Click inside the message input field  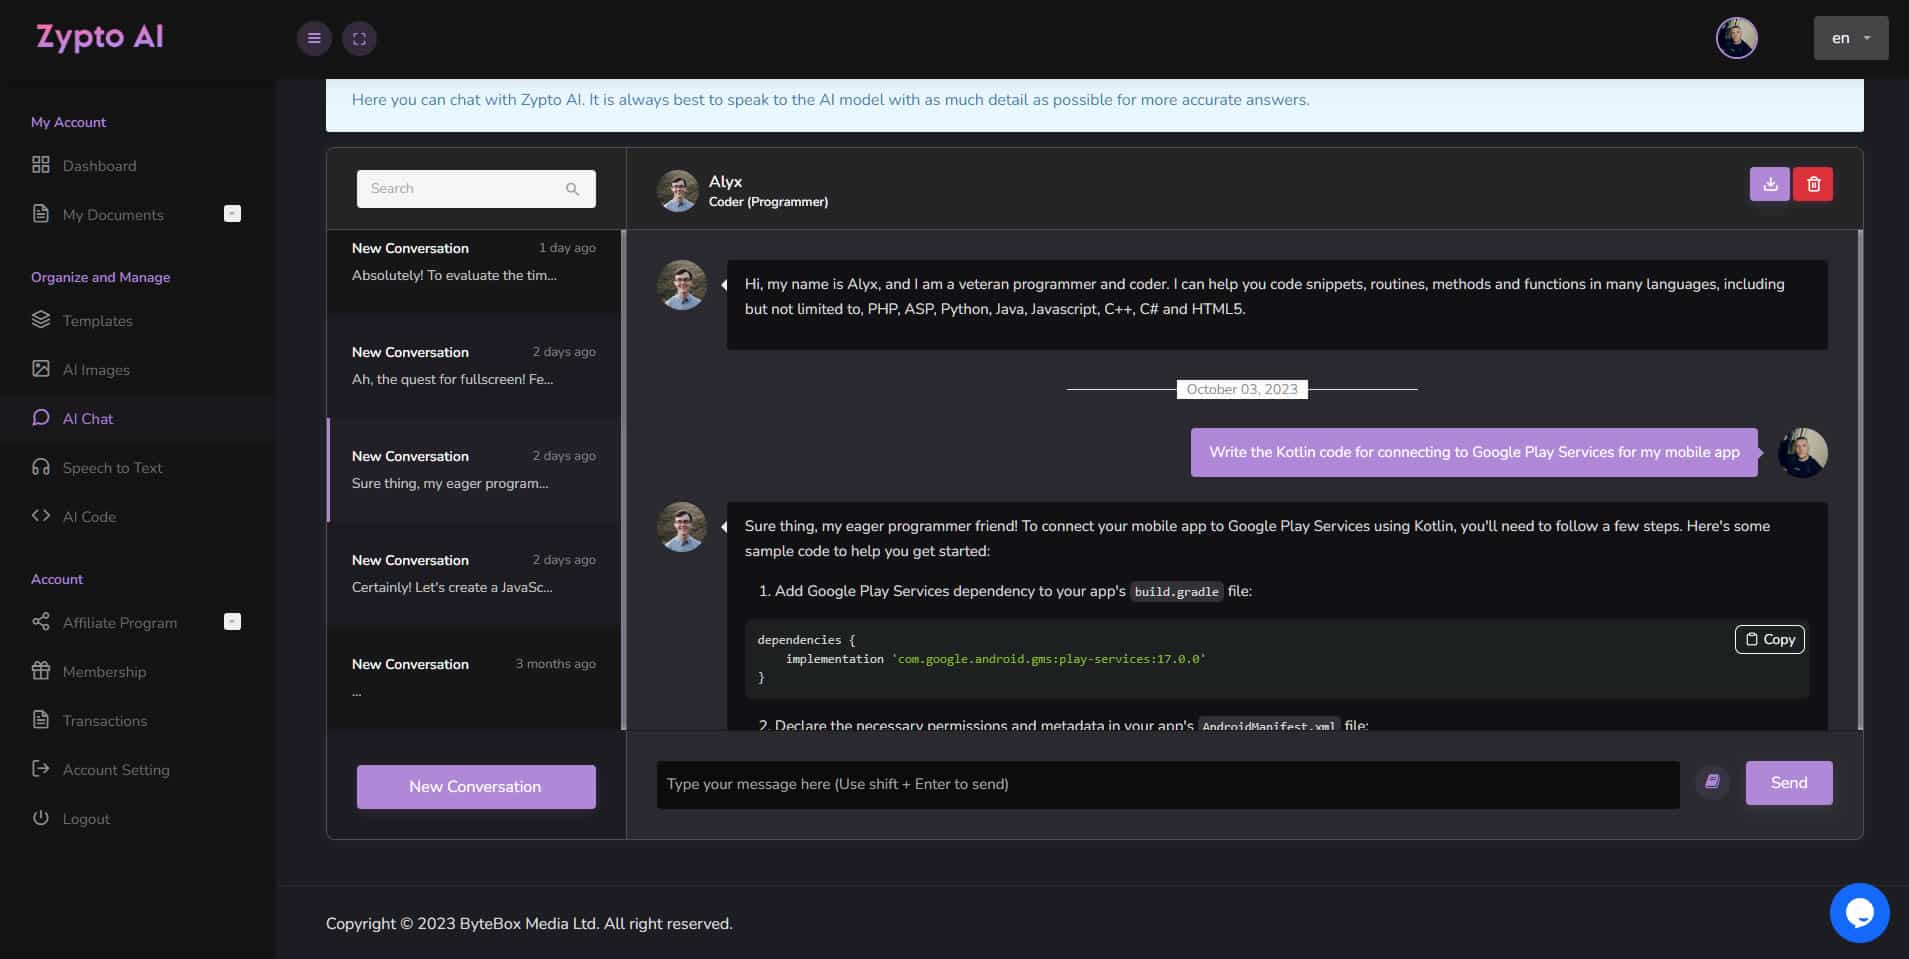pos(1167,783)
